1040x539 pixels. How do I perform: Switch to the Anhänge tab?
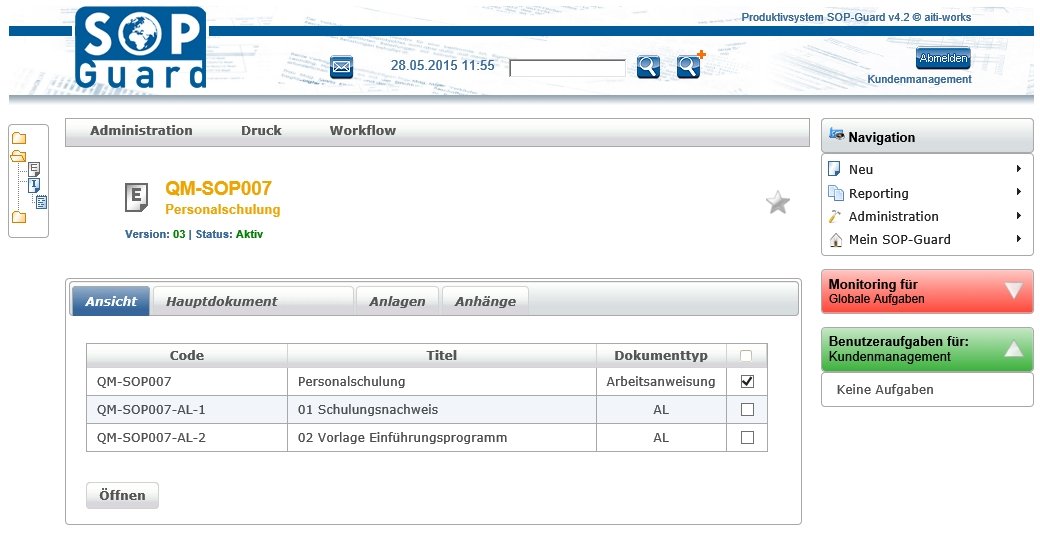(486, 301)
